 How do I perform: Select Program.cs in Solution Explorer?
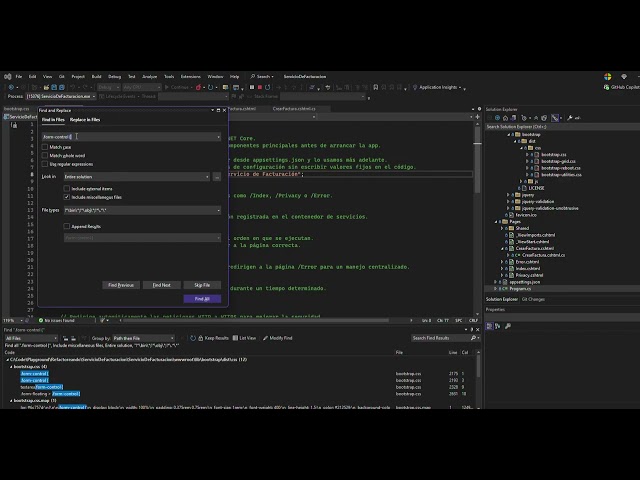[x=520, y=289]
